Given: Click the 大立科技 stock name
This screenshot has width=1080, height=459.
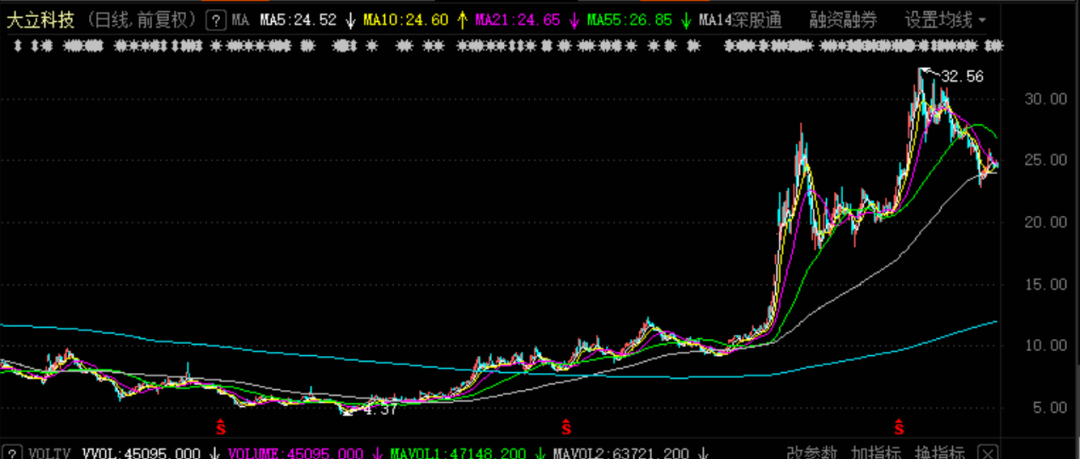Looking at the screenshot, I should coord(41,20).
